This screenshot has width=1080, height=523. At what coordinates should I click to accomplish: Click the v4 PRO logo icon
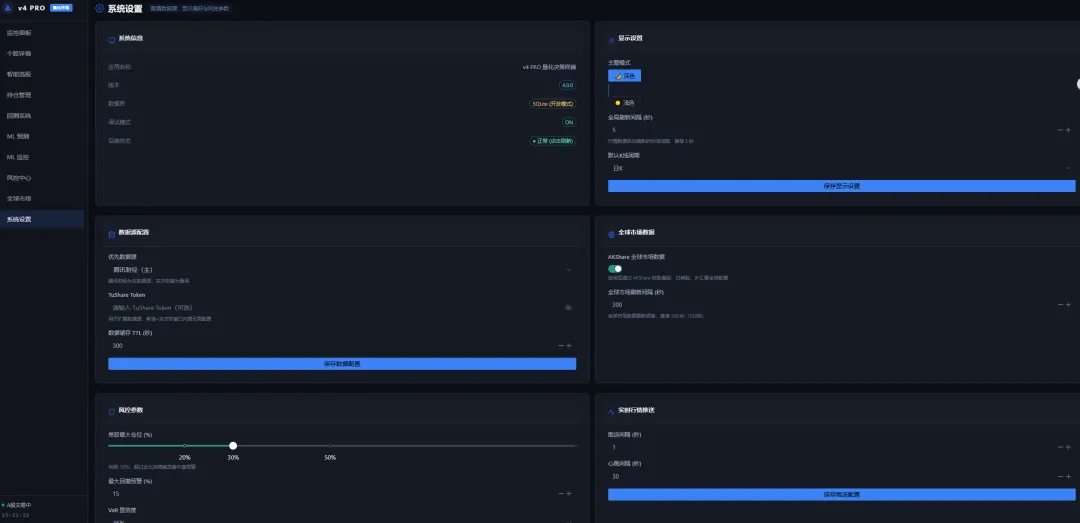[x=8, y=8]
